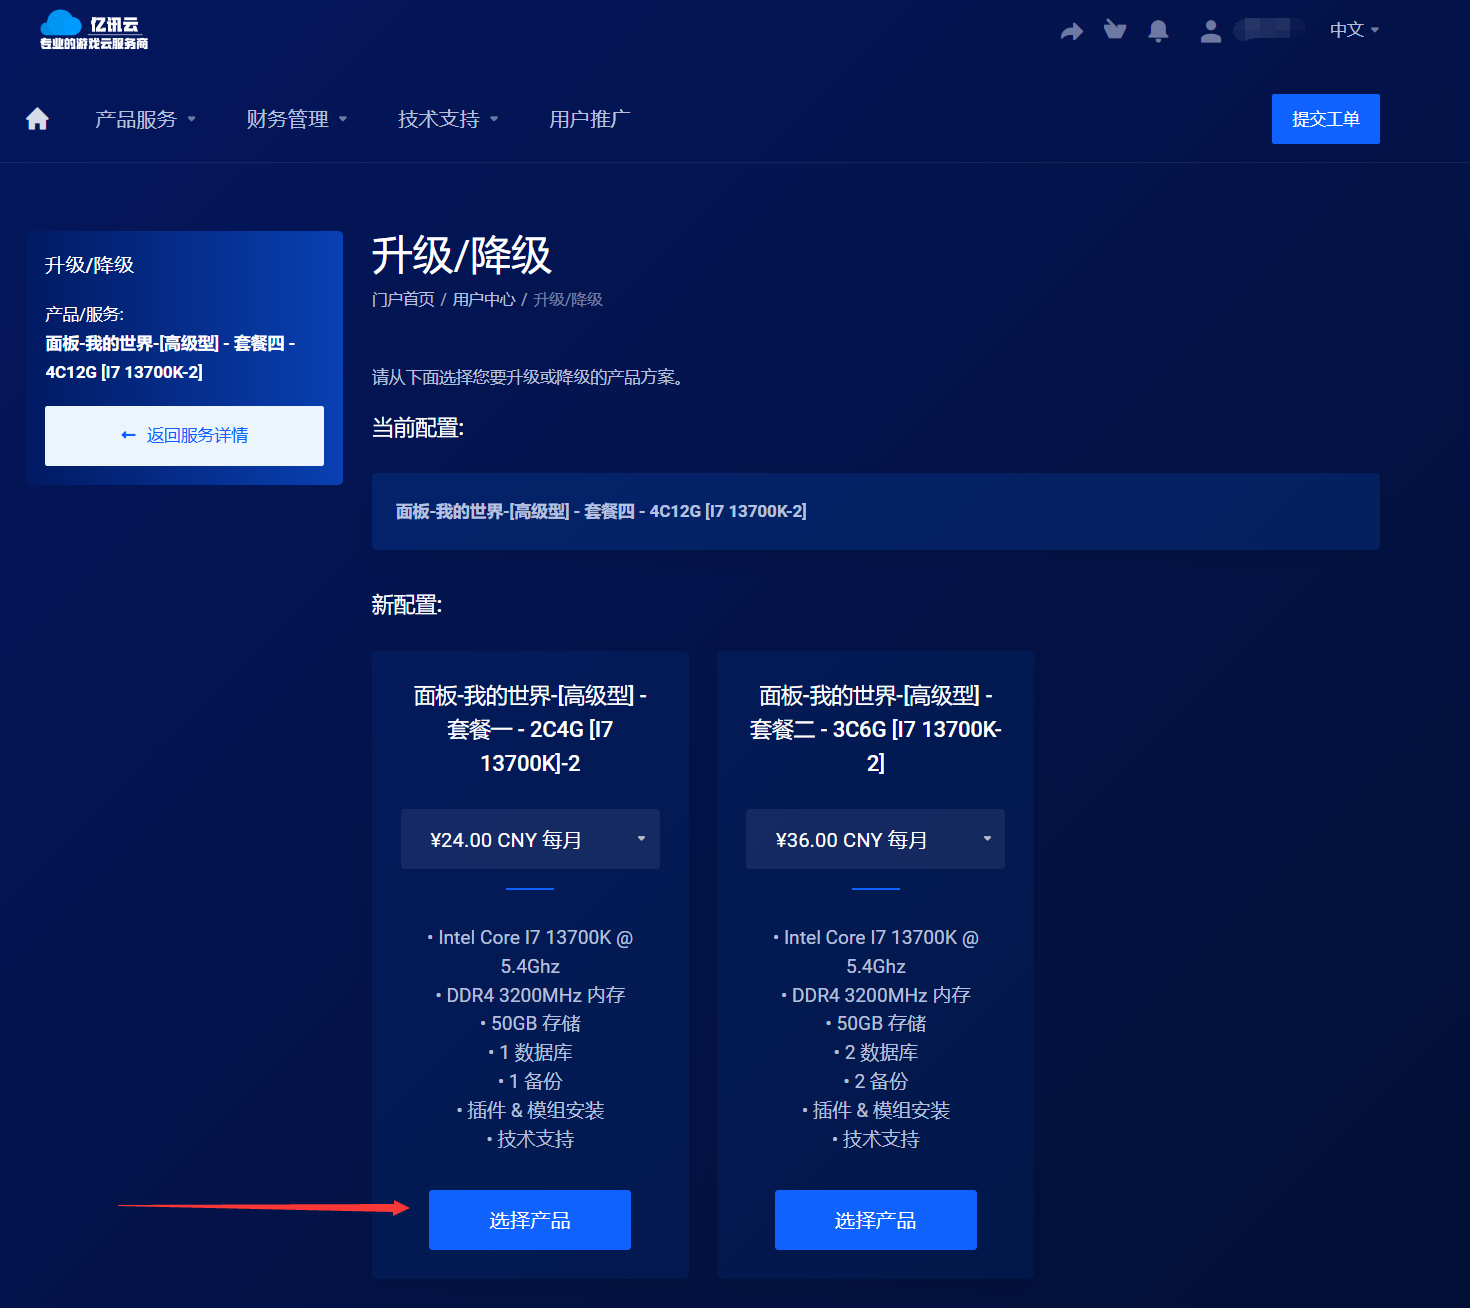
Task: Open the ¥36.00 CNY 每月 billing dropdown
Action: click(875, 839)
